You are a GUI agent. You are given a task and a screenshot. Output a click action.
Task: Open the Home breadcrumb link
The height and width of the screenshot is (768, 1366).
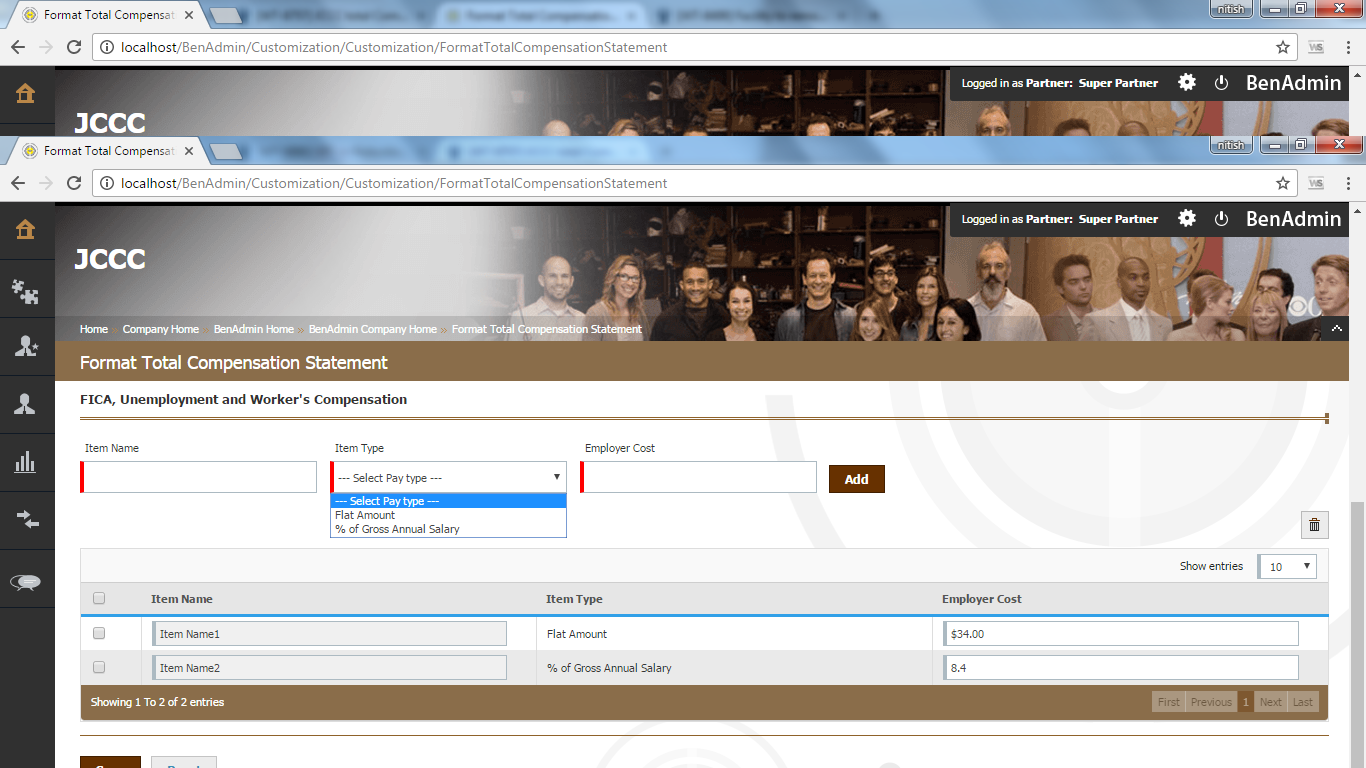pyautogui.click(x=94, y=329)
